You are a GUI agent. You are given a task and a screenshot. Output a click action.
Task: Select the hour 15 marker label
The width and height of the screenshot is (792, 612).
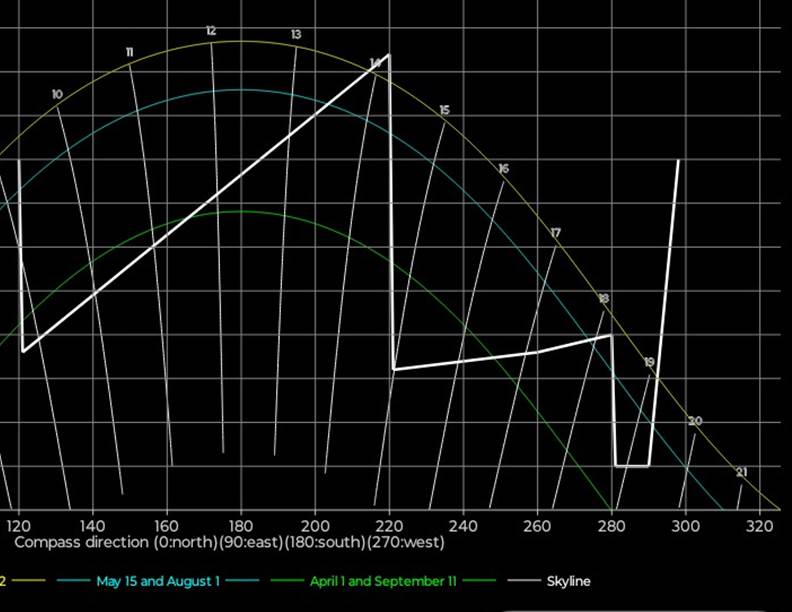pyautogui.click(x=444, y=110)
